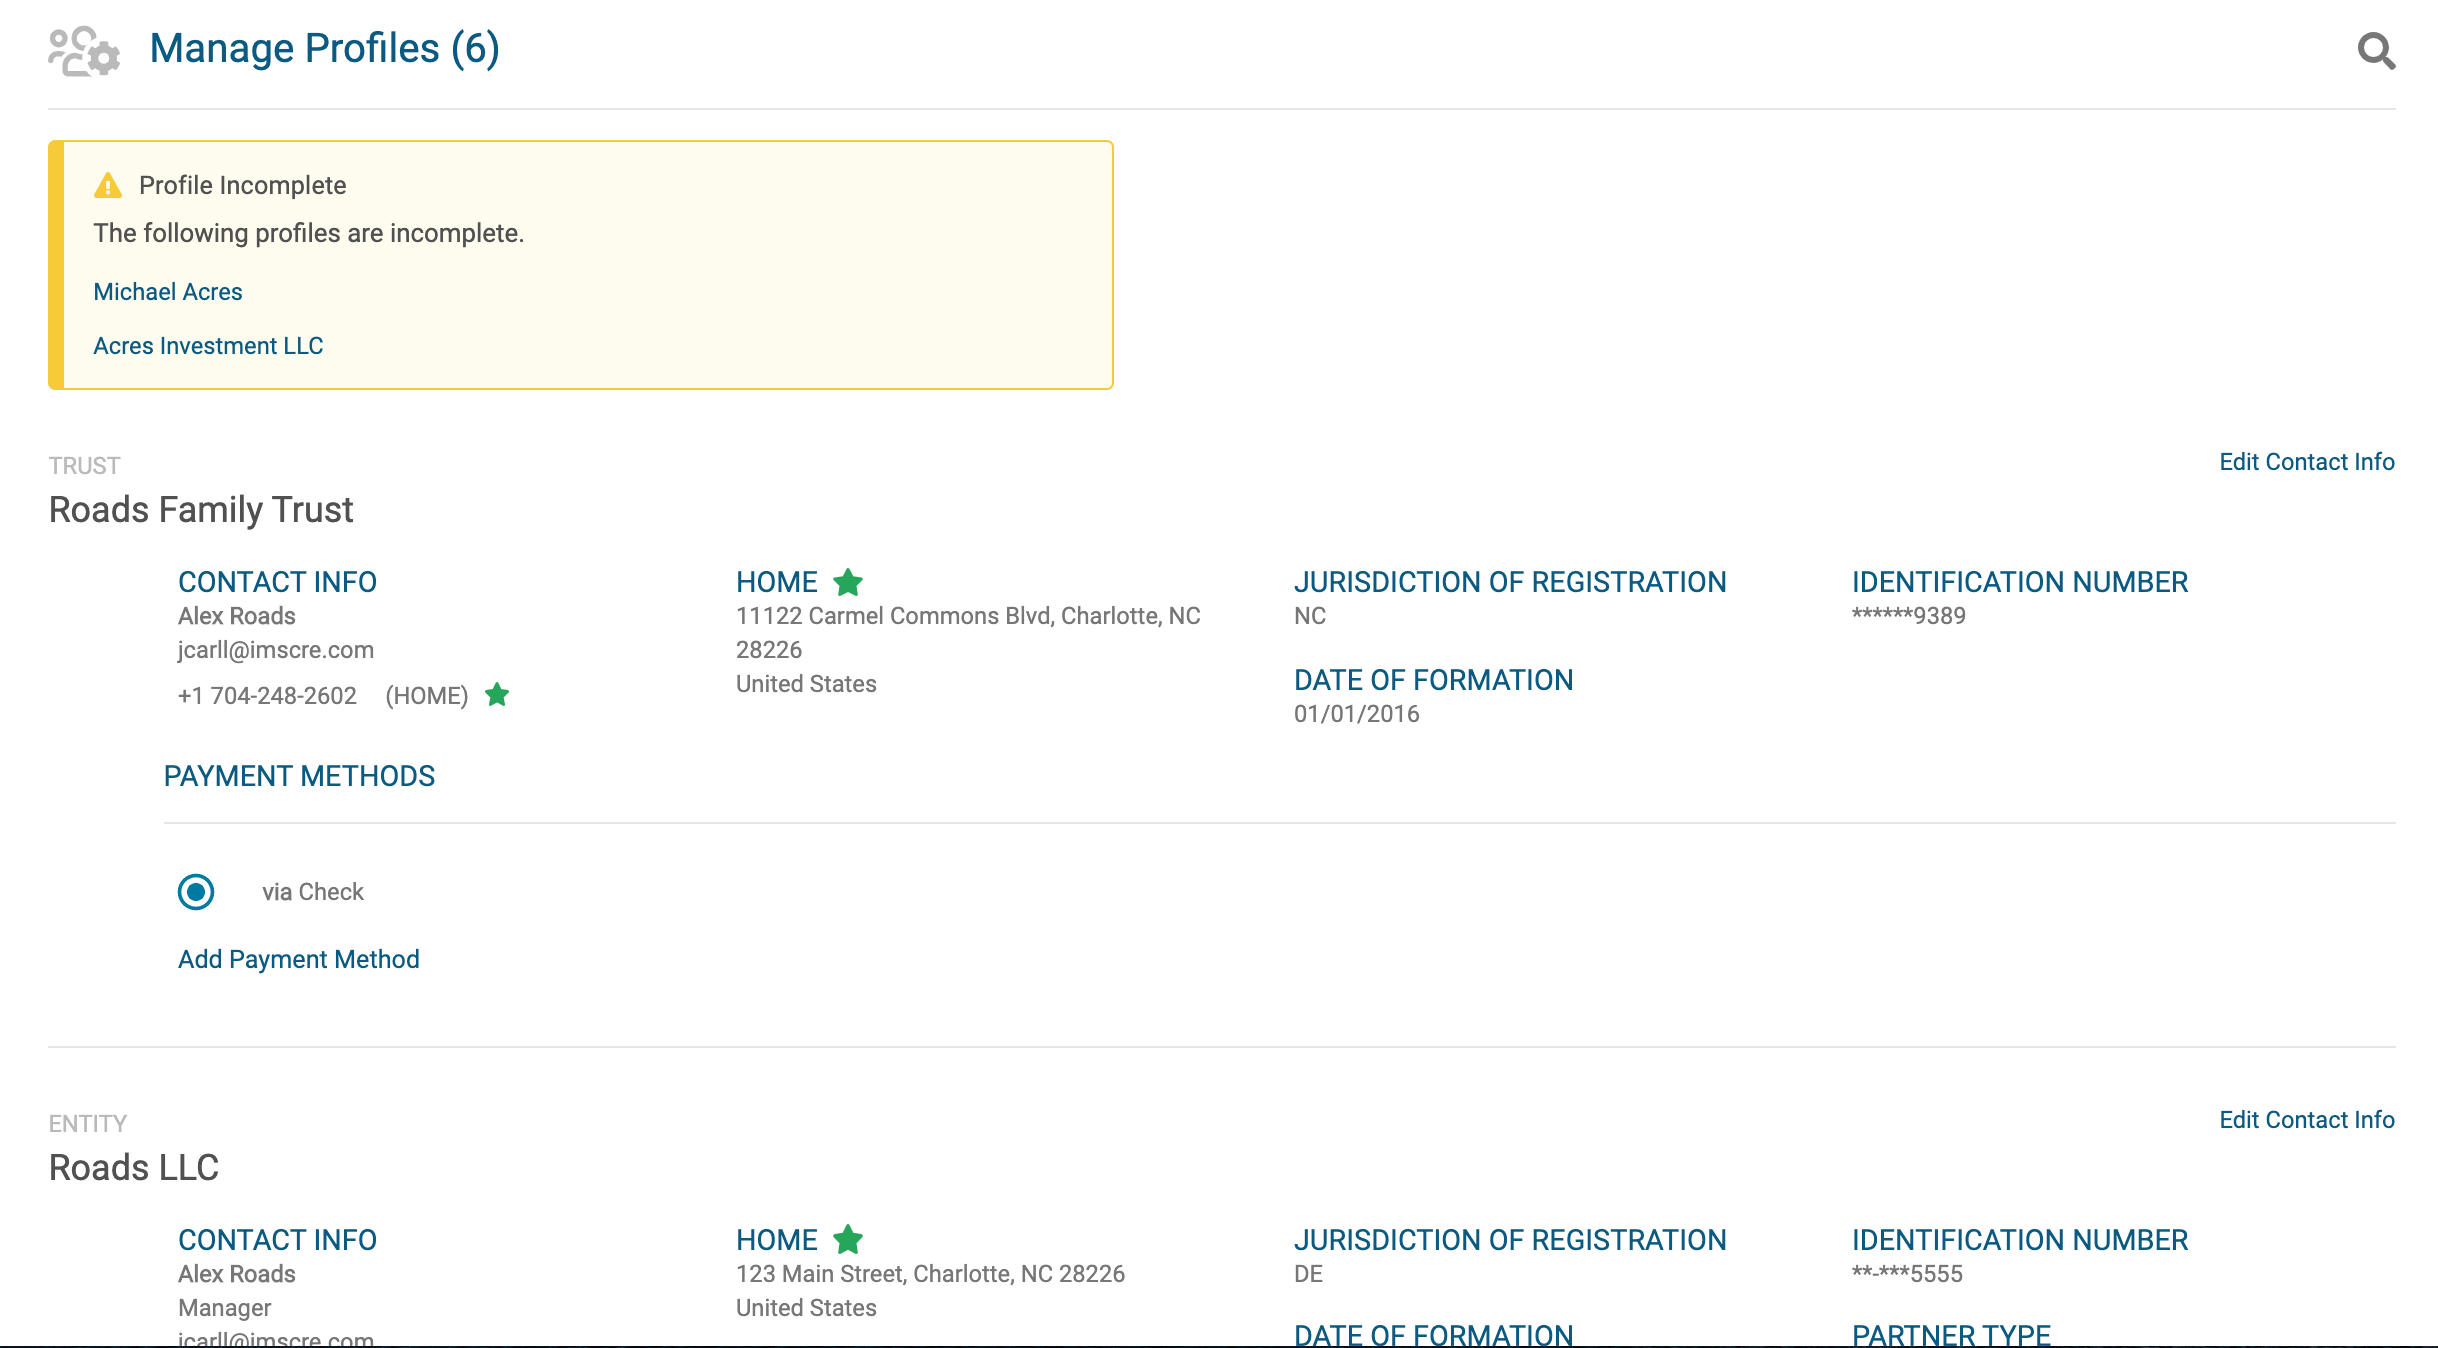Click the ENTITY profile type label
The width and height of the screenshot is (2438, 1348).
[88, 1124]
